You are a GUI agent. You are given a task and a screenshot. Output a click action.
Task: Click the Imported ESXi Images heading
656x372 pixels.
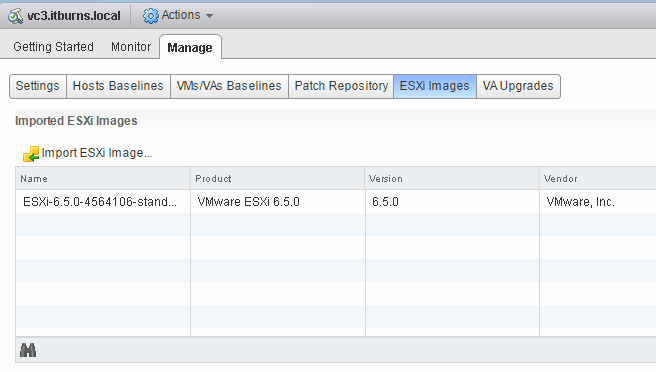pos(76,121)
